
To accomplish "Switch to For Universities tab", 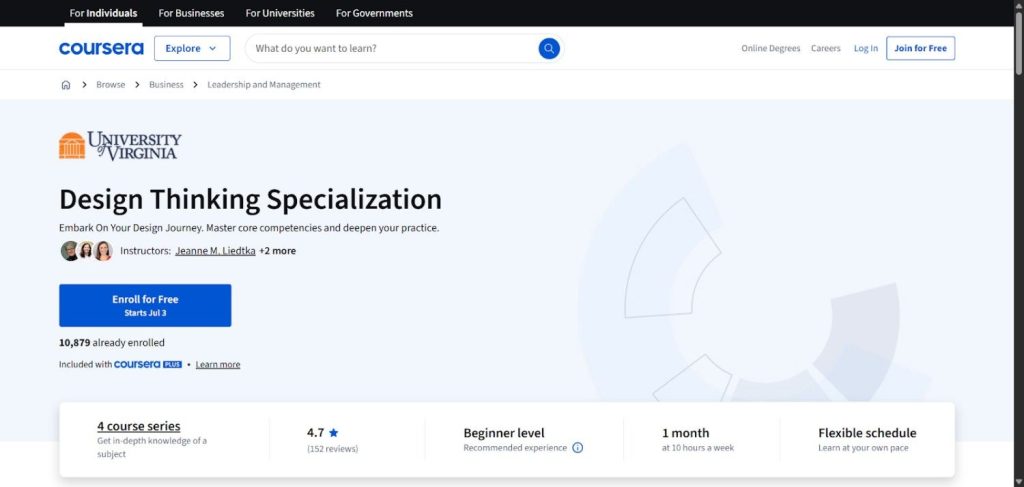I will [x=280, y=13].
